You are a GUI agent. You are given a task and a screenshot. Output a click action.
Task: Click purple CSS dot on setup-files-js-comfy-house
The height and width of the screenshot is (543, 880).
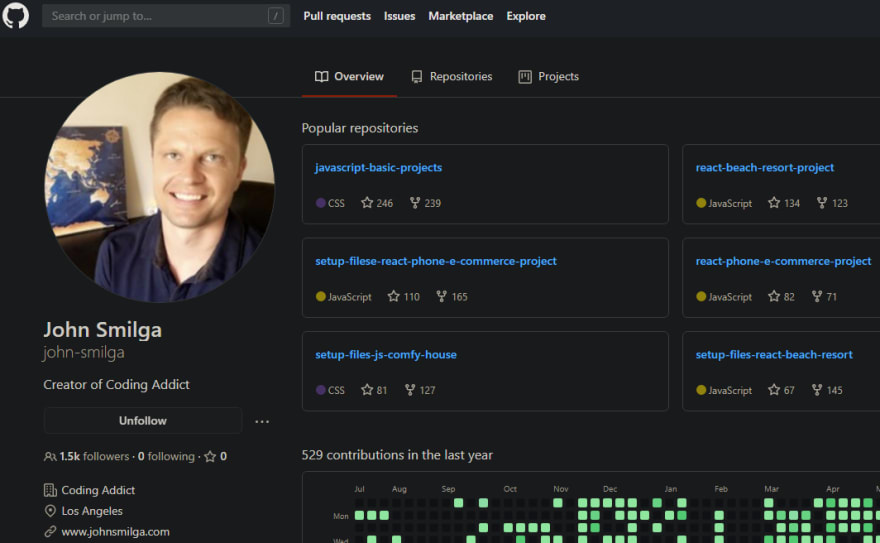point(320,390)
